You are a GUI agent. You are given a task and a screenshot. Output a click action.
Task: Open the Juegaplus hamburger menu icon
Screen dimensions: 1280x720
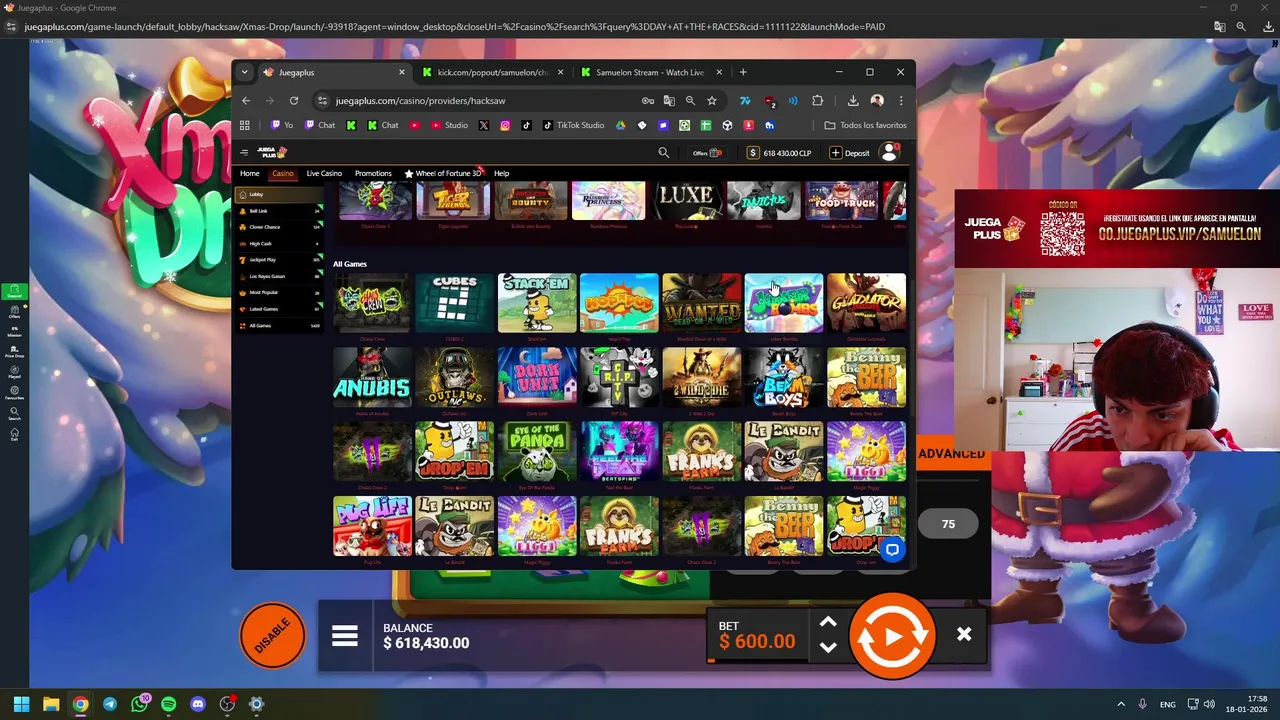(x=244, y=152)
